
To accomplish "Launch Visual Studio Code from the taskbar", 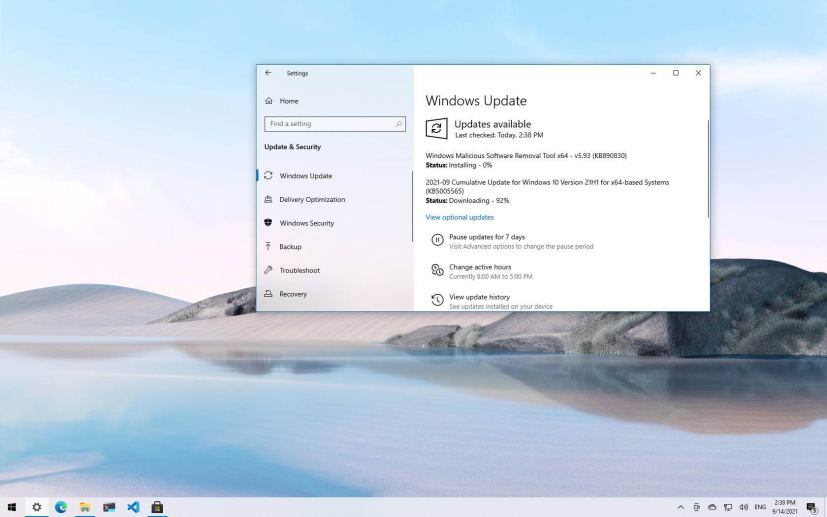I will [x=133, y=507].
